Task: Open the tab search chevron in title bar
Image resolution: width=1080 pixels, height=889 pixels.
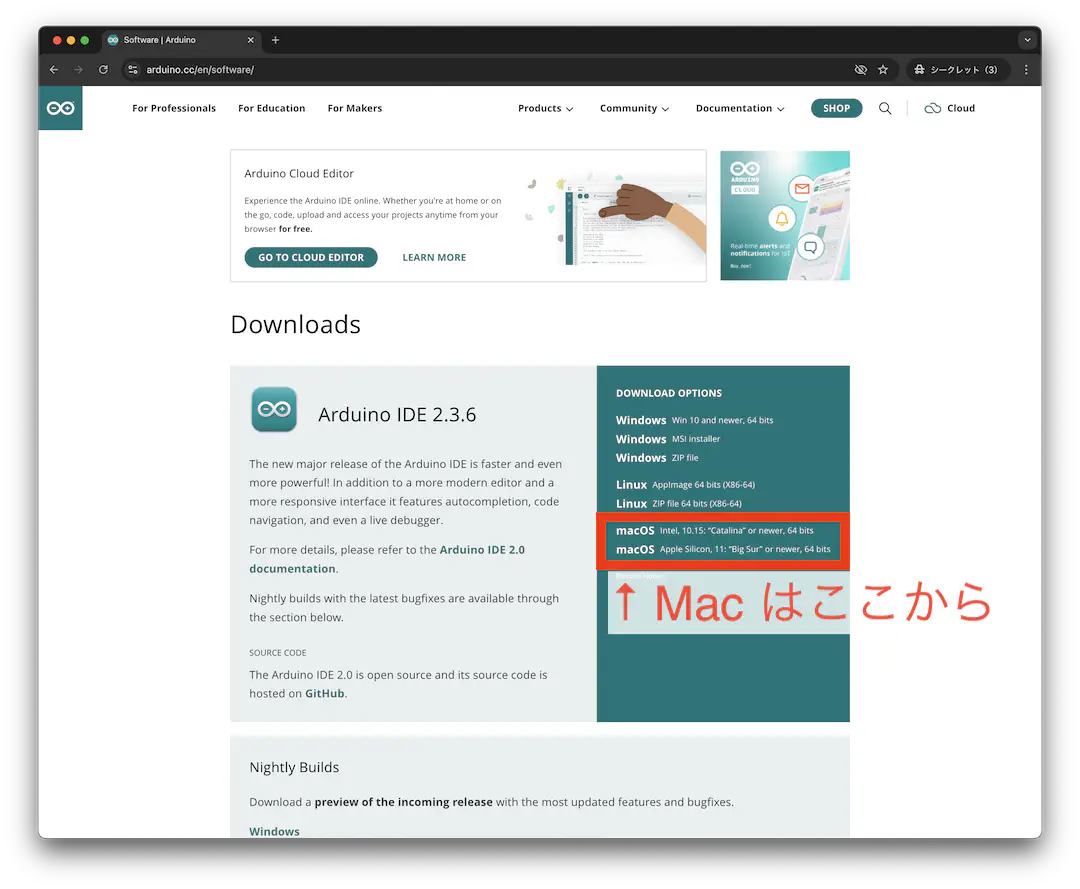Action: tap(1027, 40)
